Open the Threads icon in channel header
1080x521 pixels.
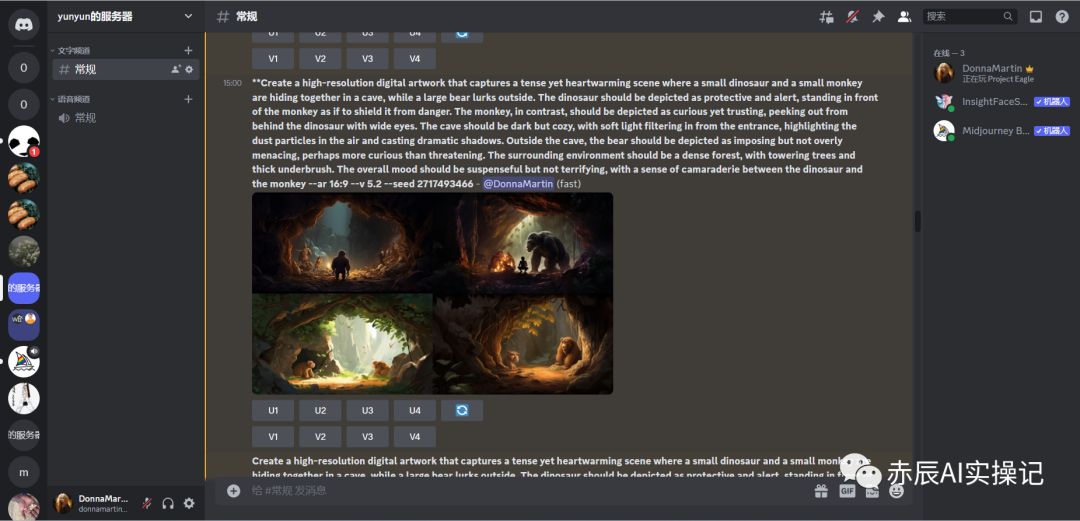826,17
